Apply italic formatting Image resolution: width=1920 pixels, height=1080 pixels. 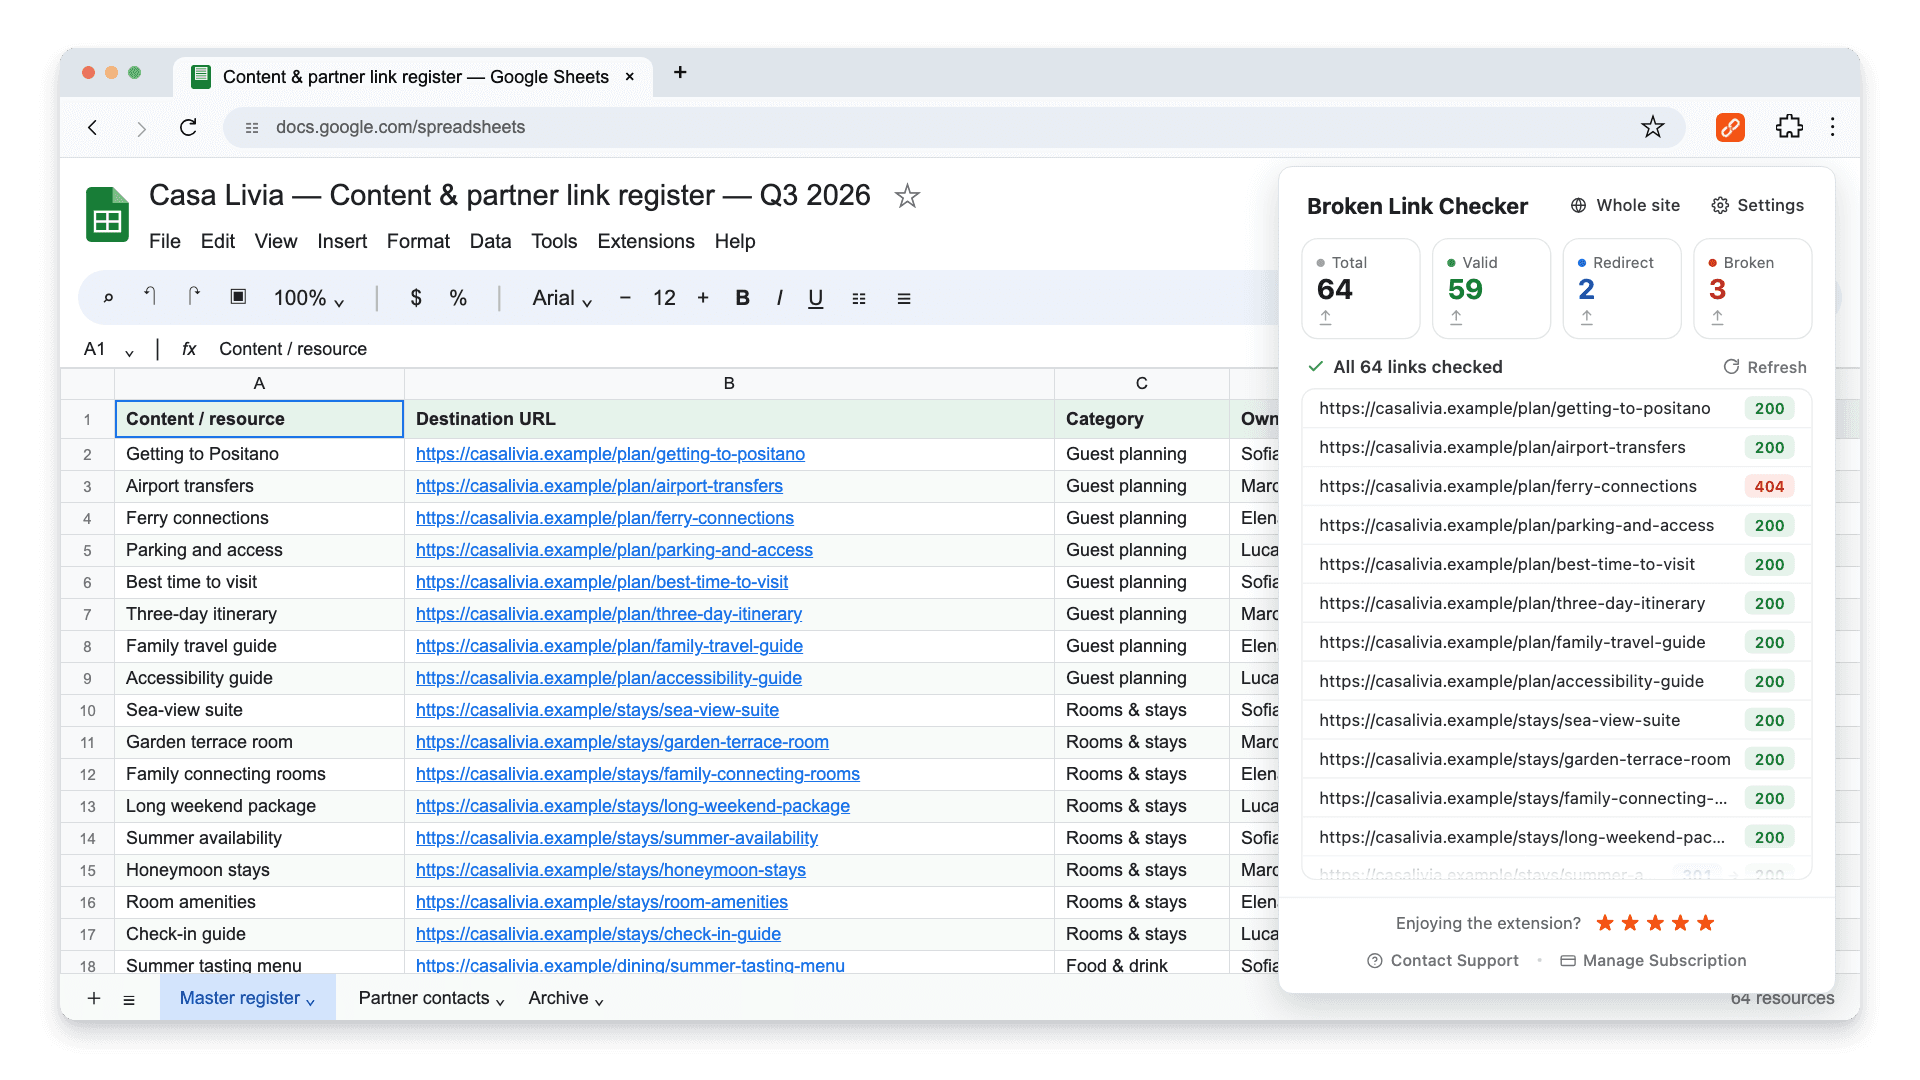779,298
